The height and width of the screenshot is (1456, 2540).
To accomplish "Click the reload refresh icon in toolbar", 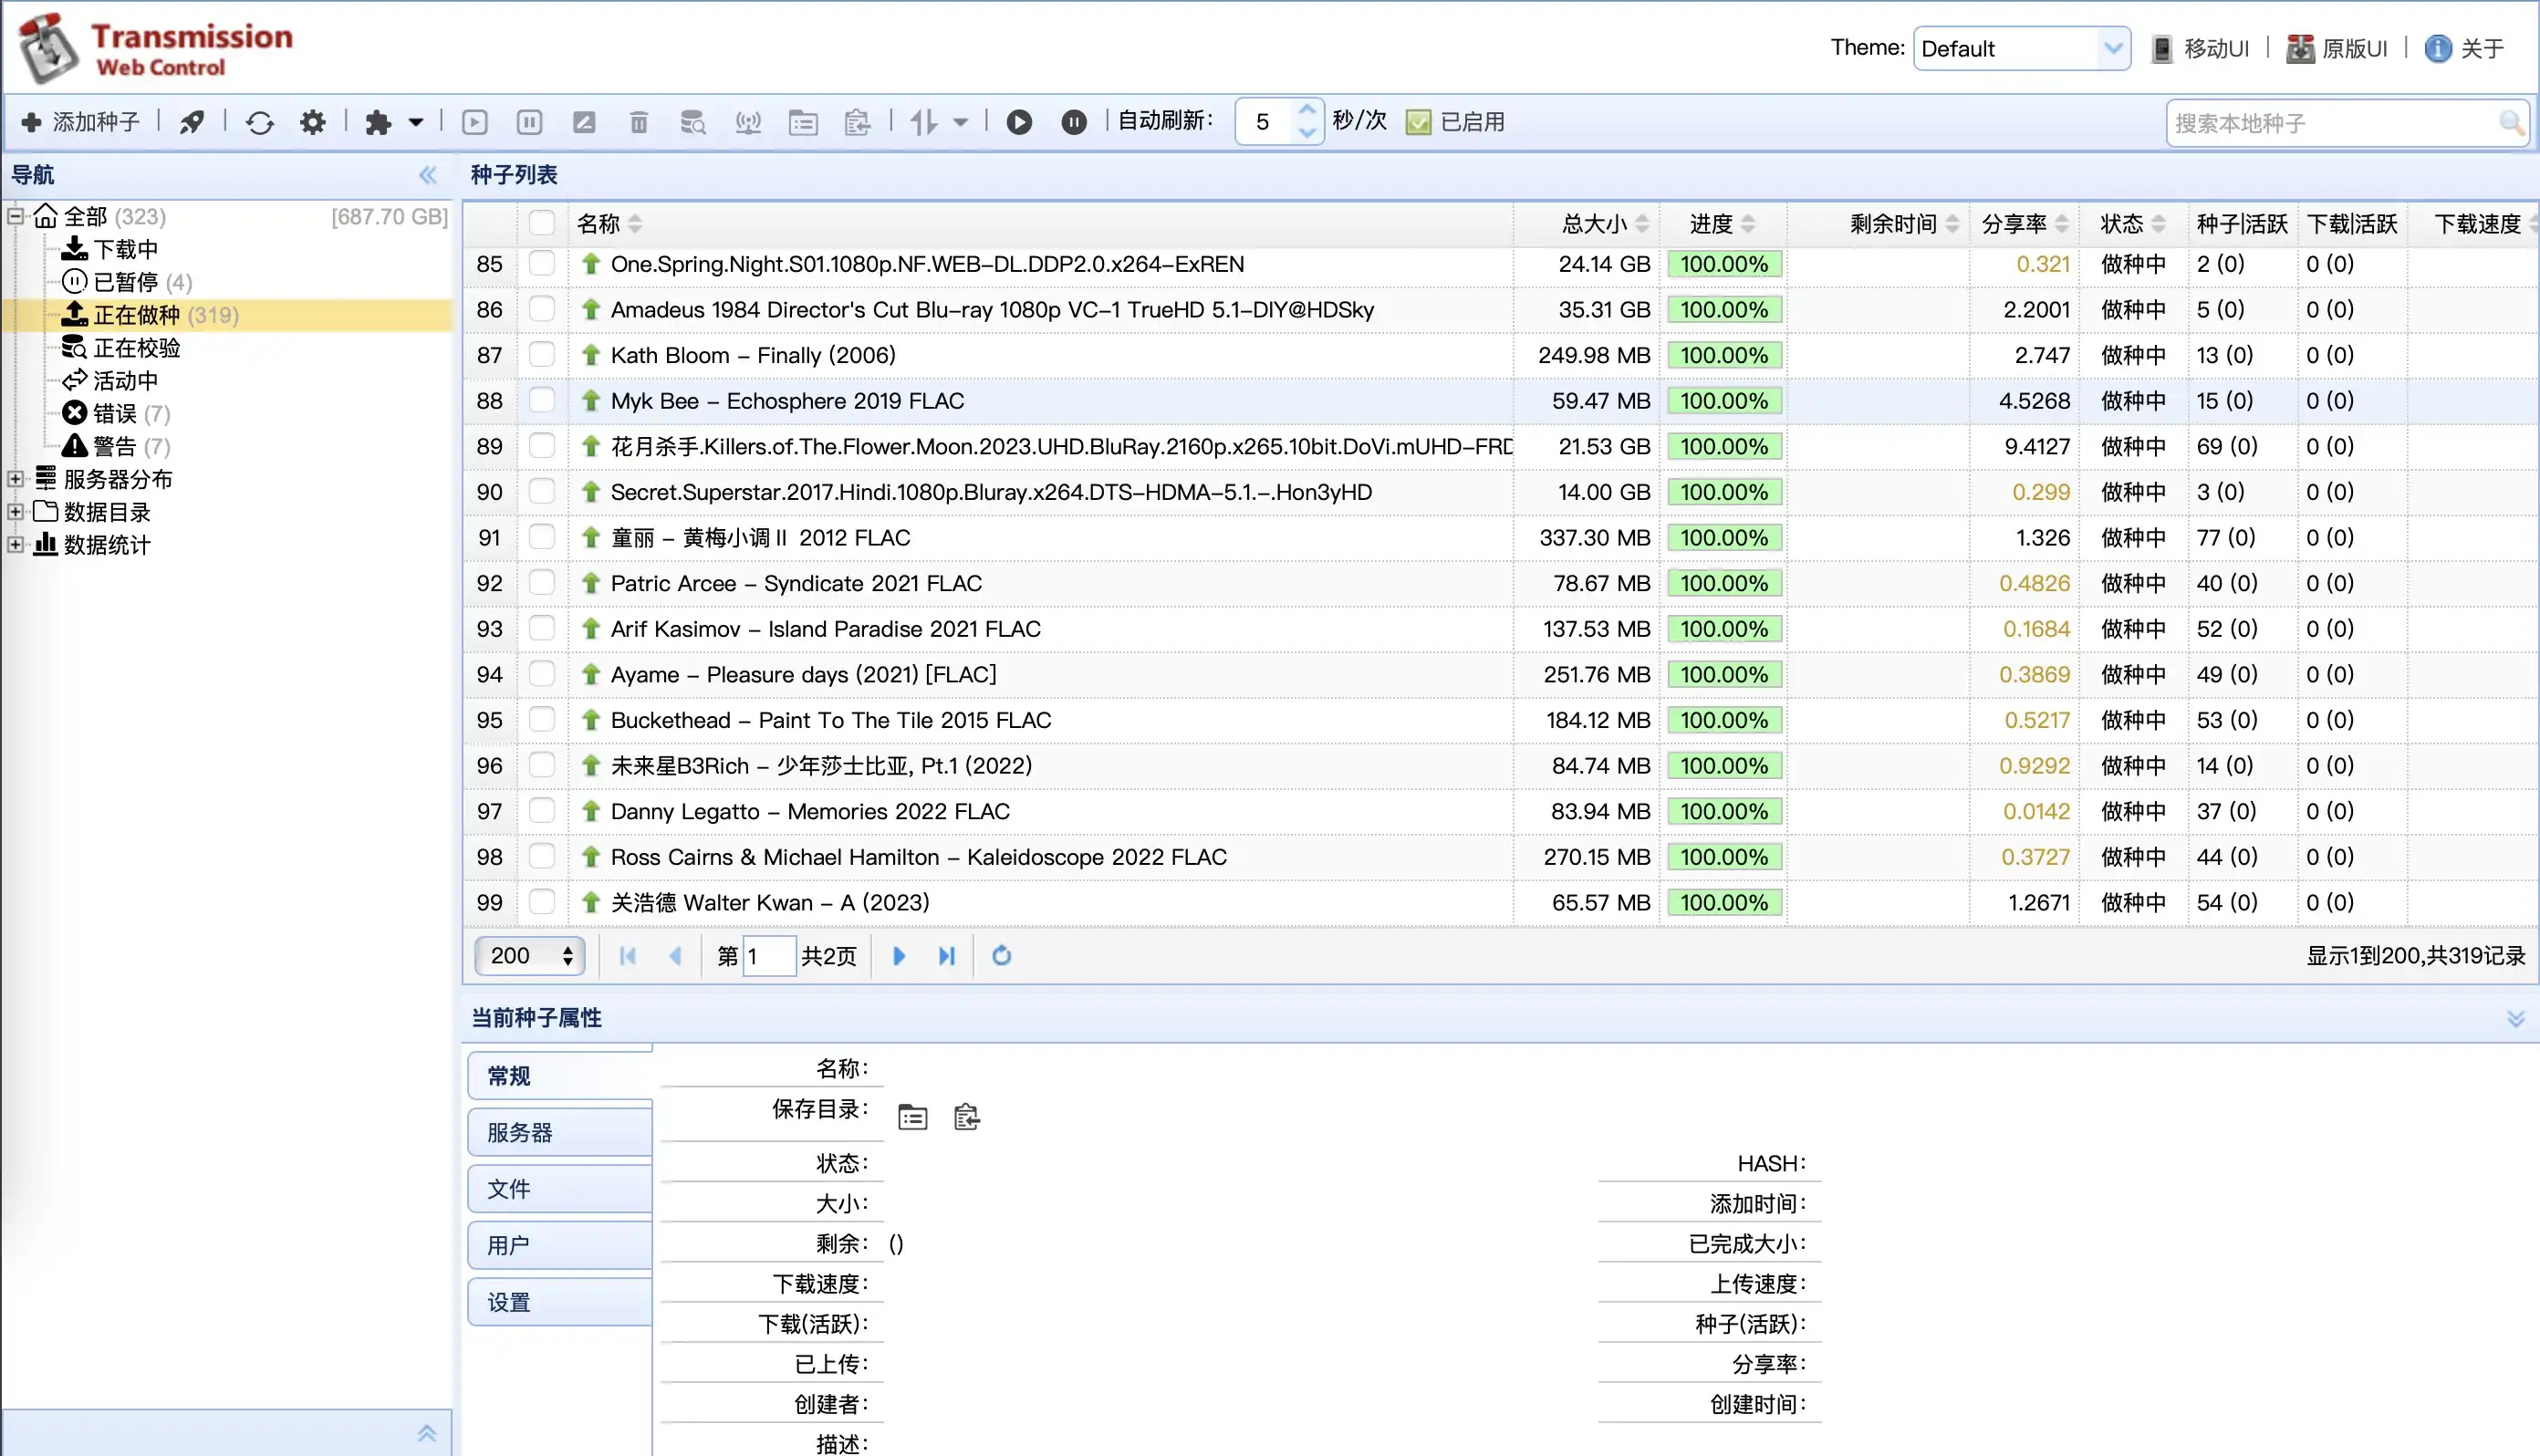I will [x=260, y=122].
